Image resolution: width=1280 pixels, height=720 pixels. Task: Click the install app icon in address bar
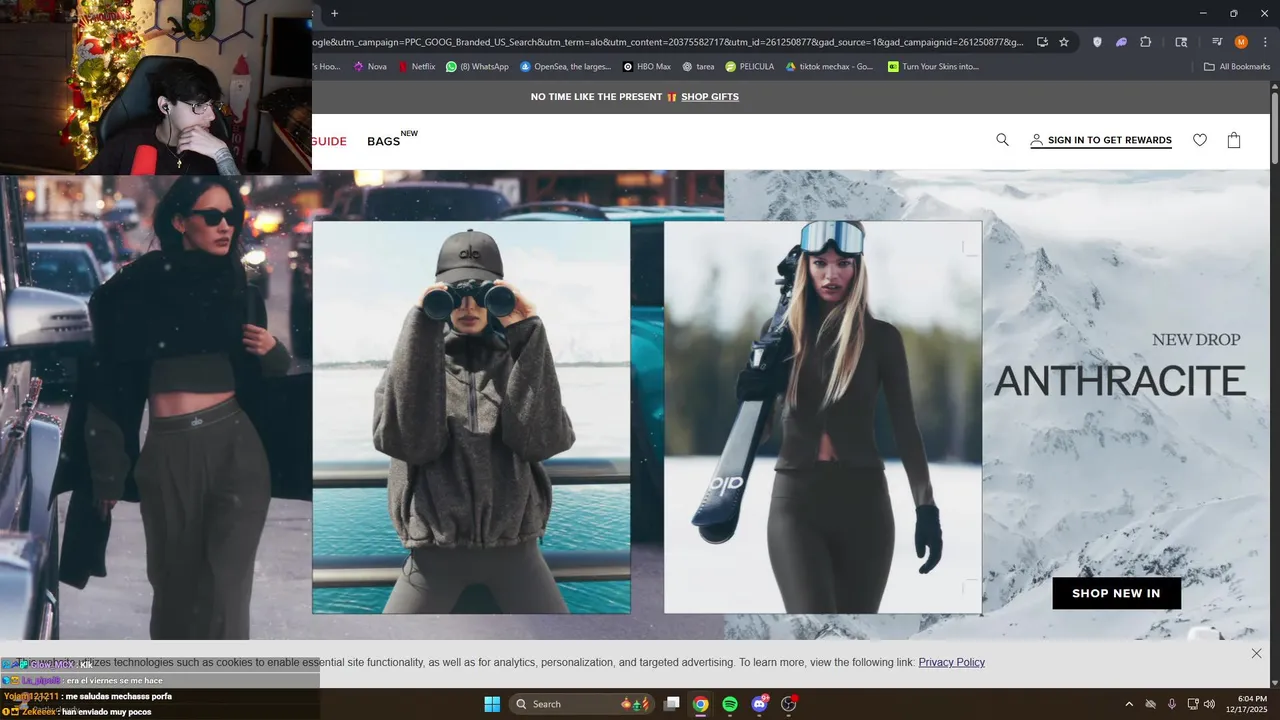[x=1042, y=42]
